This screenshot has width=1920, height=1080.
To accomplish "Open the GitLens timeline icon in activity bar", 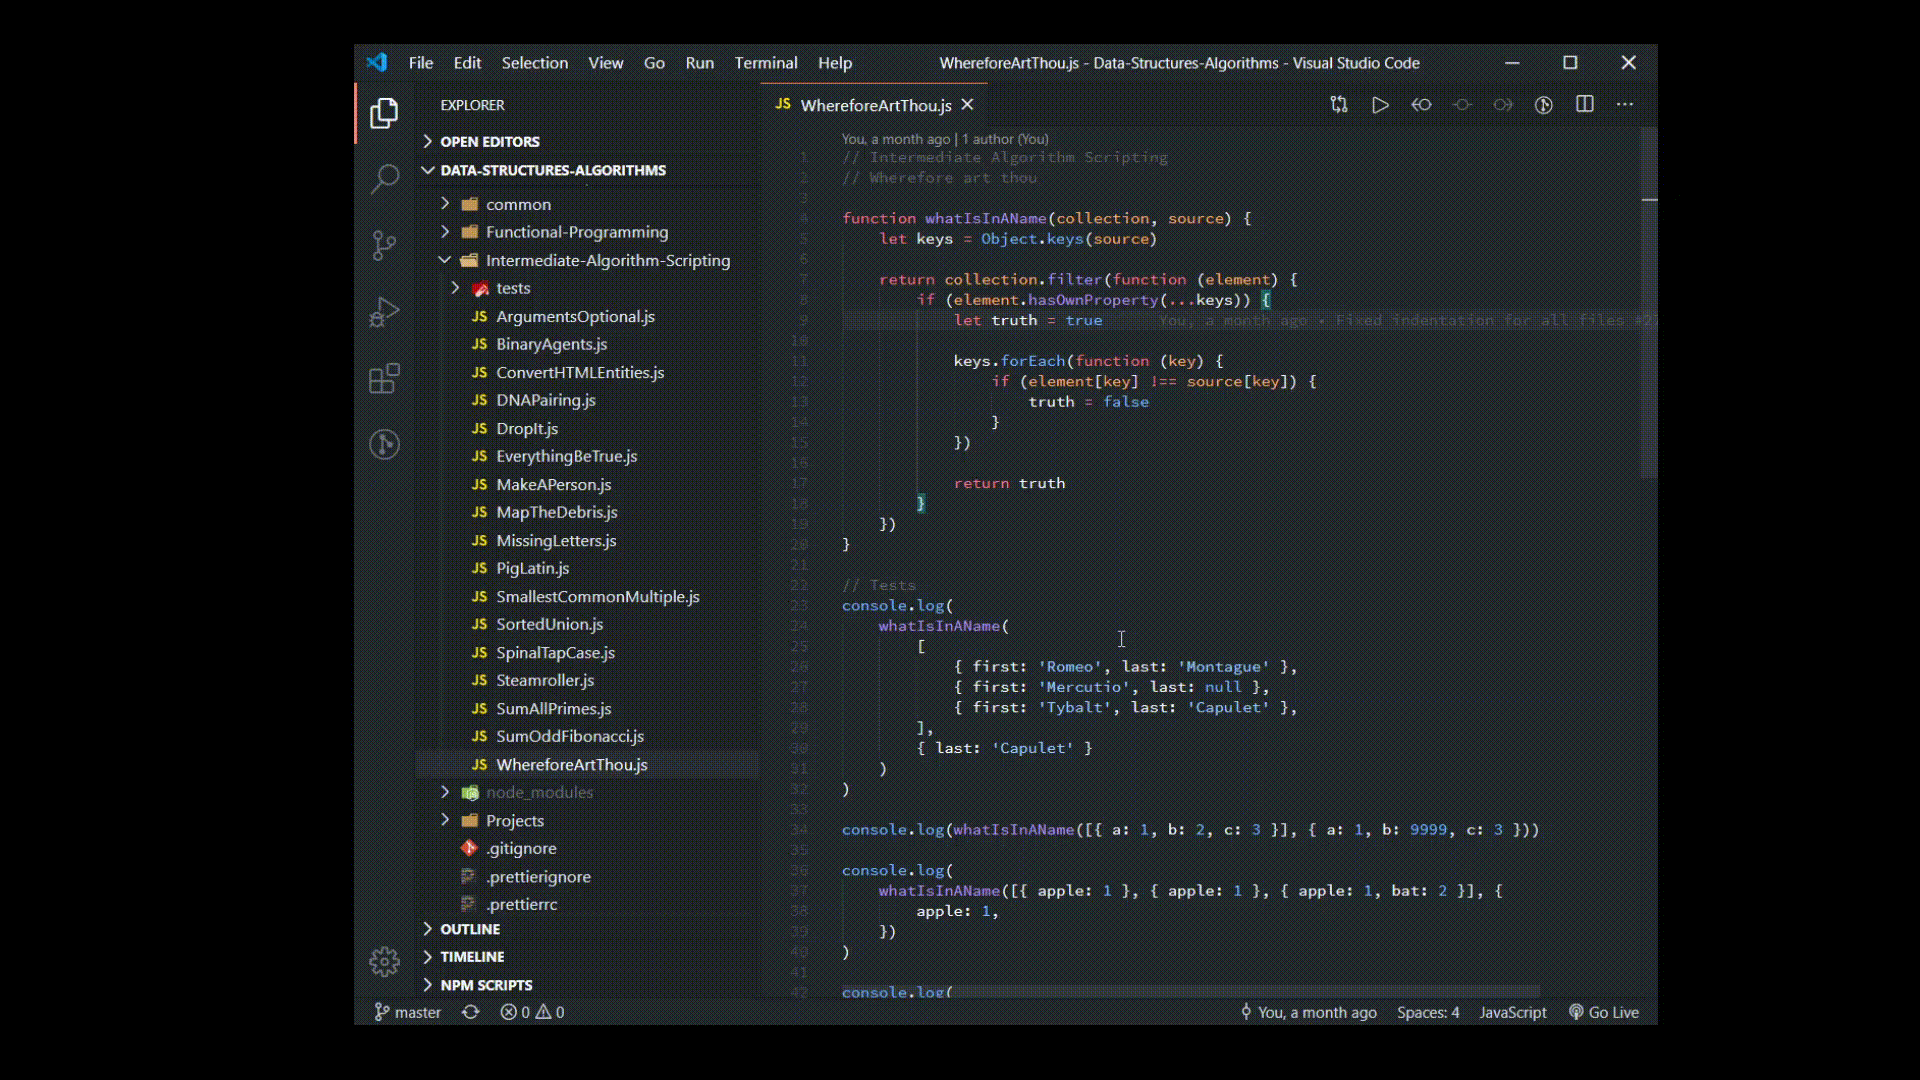I will (385, 445).
